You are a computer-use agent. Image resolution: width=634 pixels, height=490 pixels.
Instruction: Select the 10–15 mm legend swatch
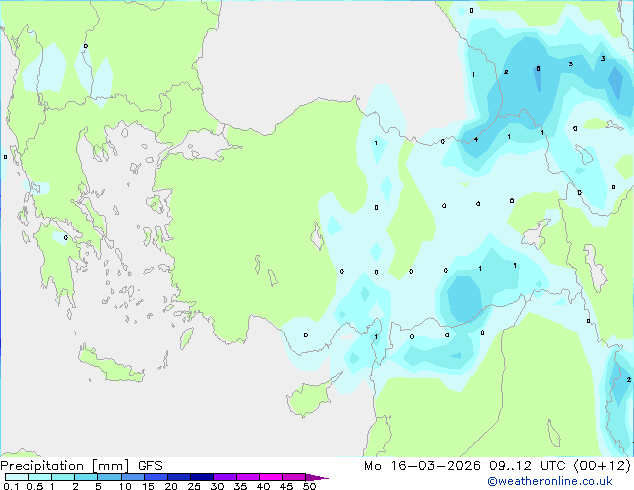point(132,477)
